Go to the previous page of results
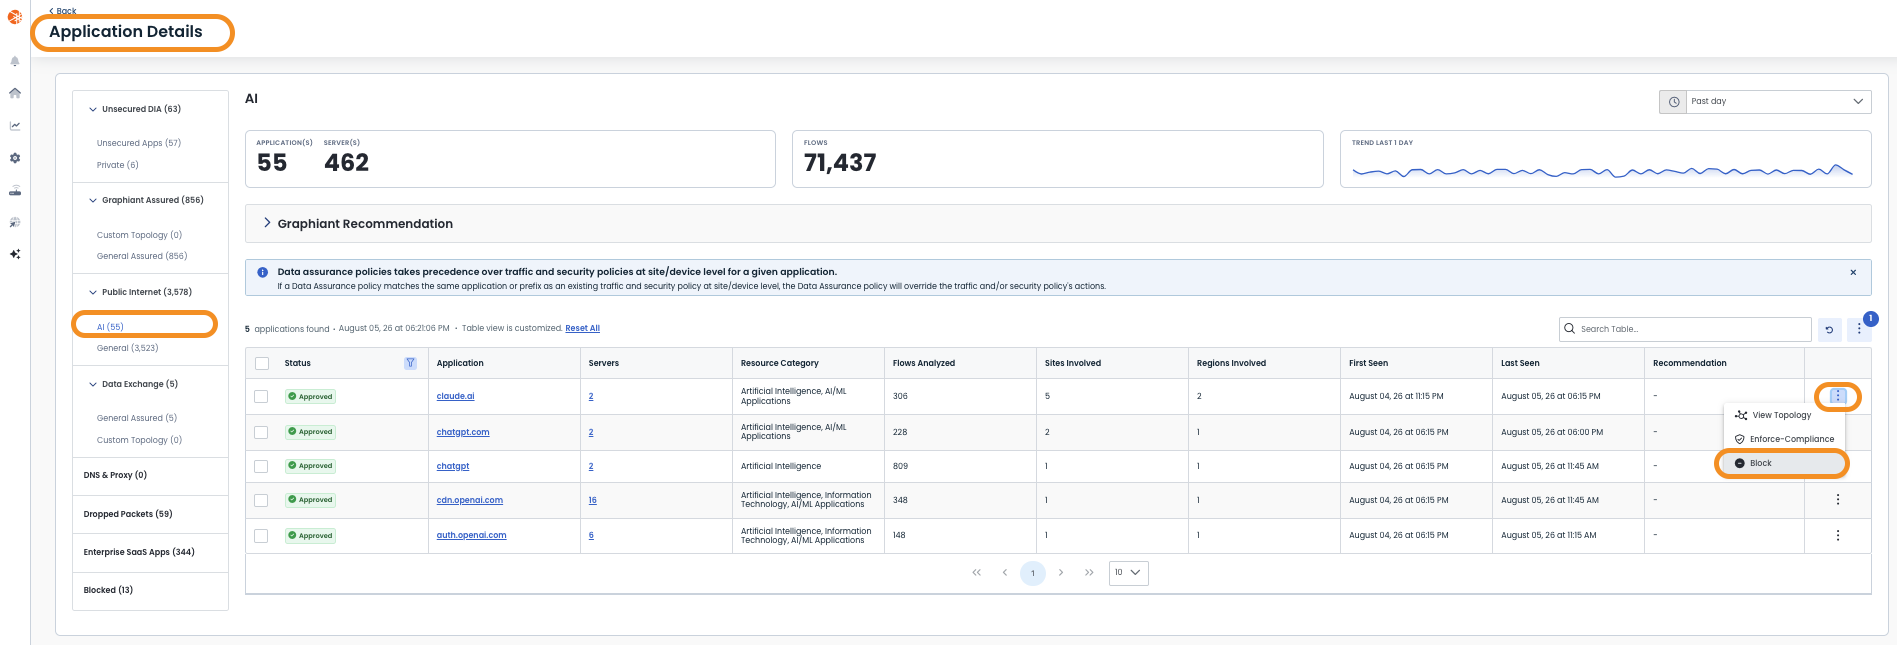Viewport: 1897px width, 645px height. (x=1005, y=573)
